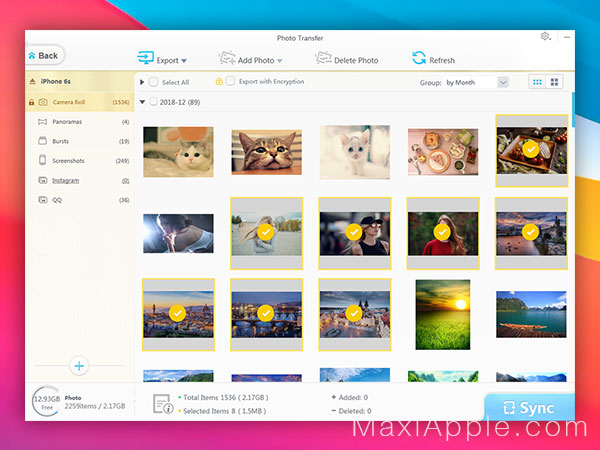Image resolution: width=600 pixels, height=450 pixels.
Task: Click the eject icon beside iPhone 6s
Action: (33, 81)
